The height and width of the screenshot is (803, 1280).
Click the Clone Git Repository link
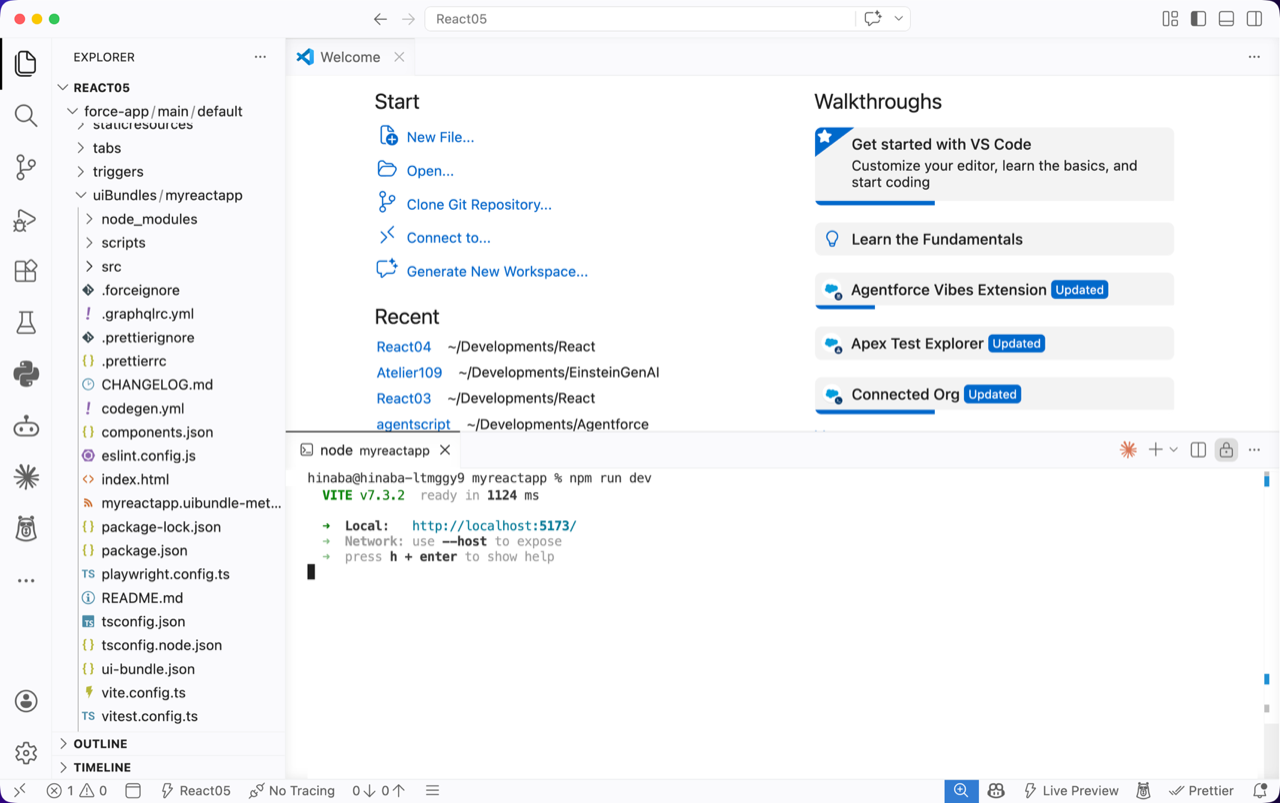coord(478,204)
